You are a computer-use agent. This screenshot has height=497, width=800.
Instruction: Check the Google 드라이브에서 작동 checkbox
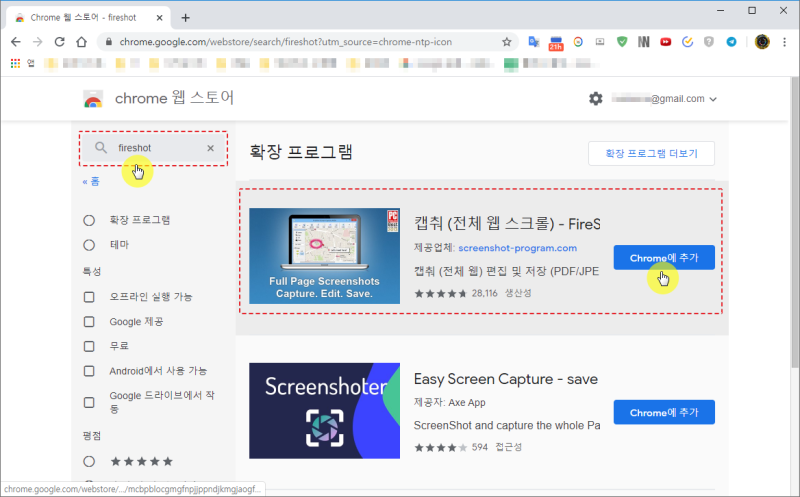pos(89,403)
